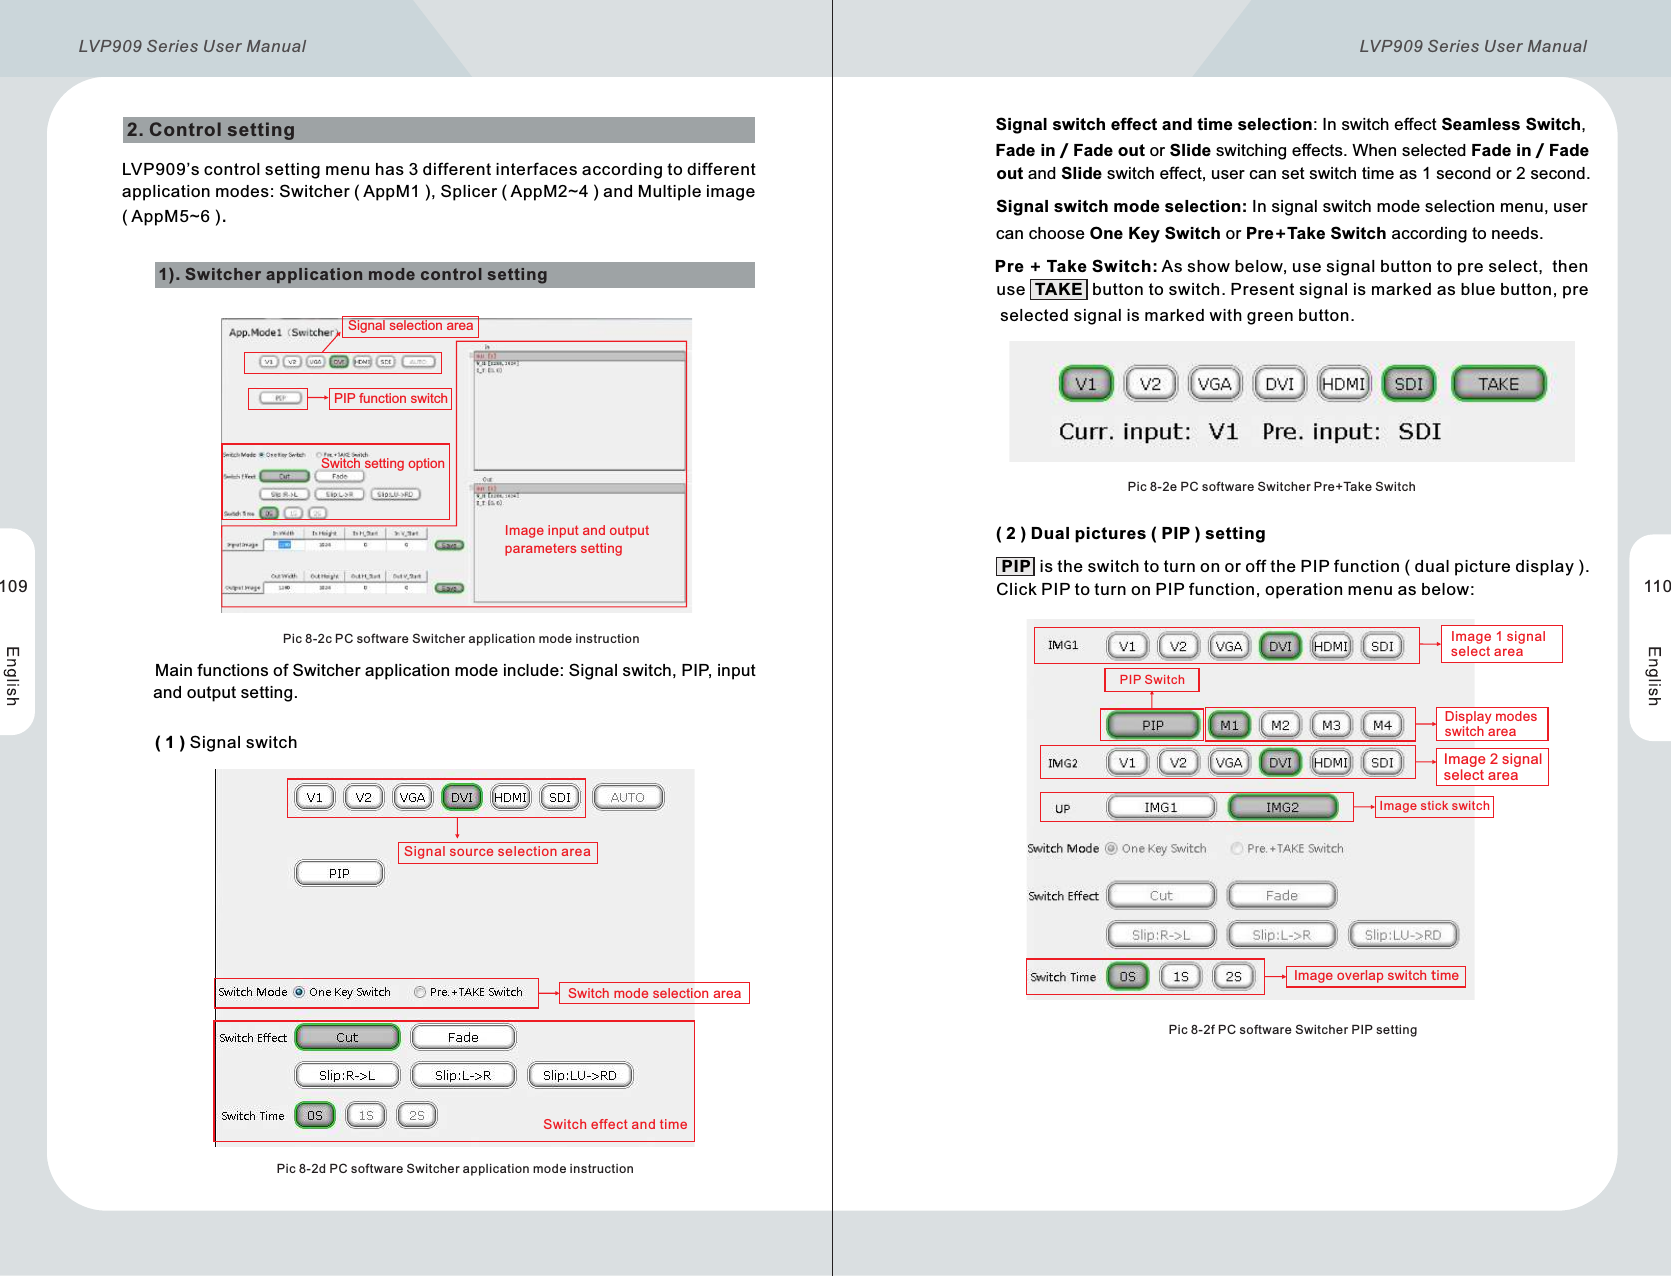The height and width of the screenshot is (1276, 1671).
Task: Select DVI in the IMG2 row of Pic 8-2f
Action: [x=1280, y=762]
